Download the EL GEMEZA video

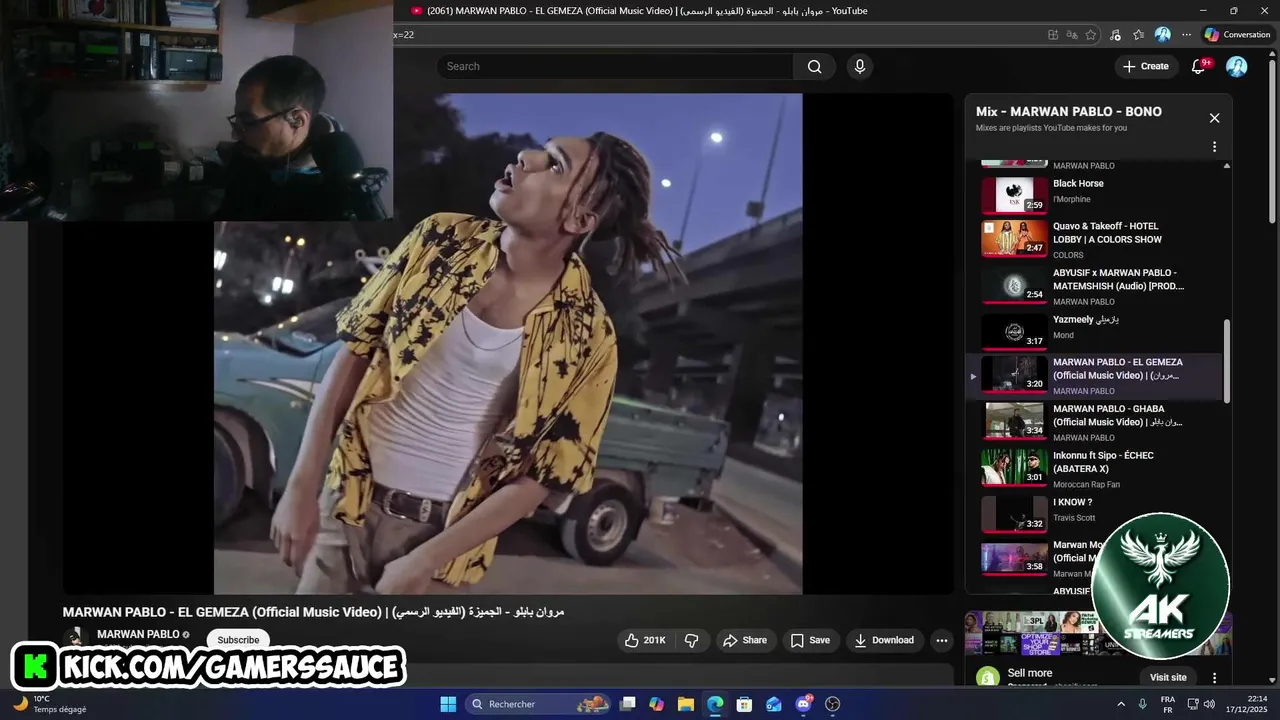884,640
